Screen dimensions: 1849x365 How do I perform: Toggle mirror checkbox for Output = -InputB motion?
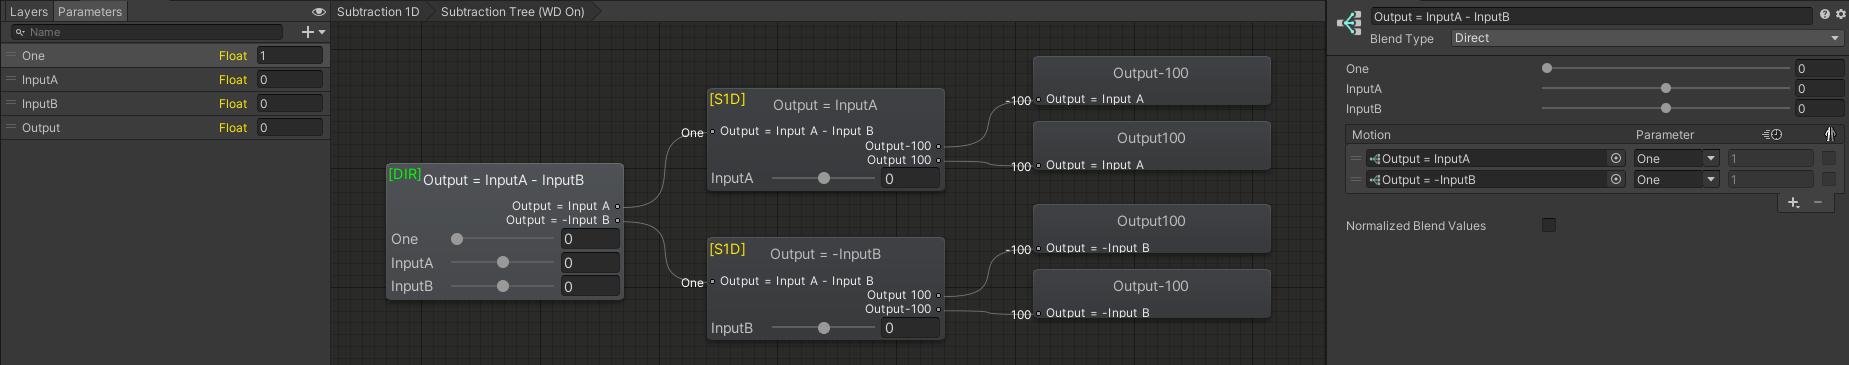pos(1829,179)
